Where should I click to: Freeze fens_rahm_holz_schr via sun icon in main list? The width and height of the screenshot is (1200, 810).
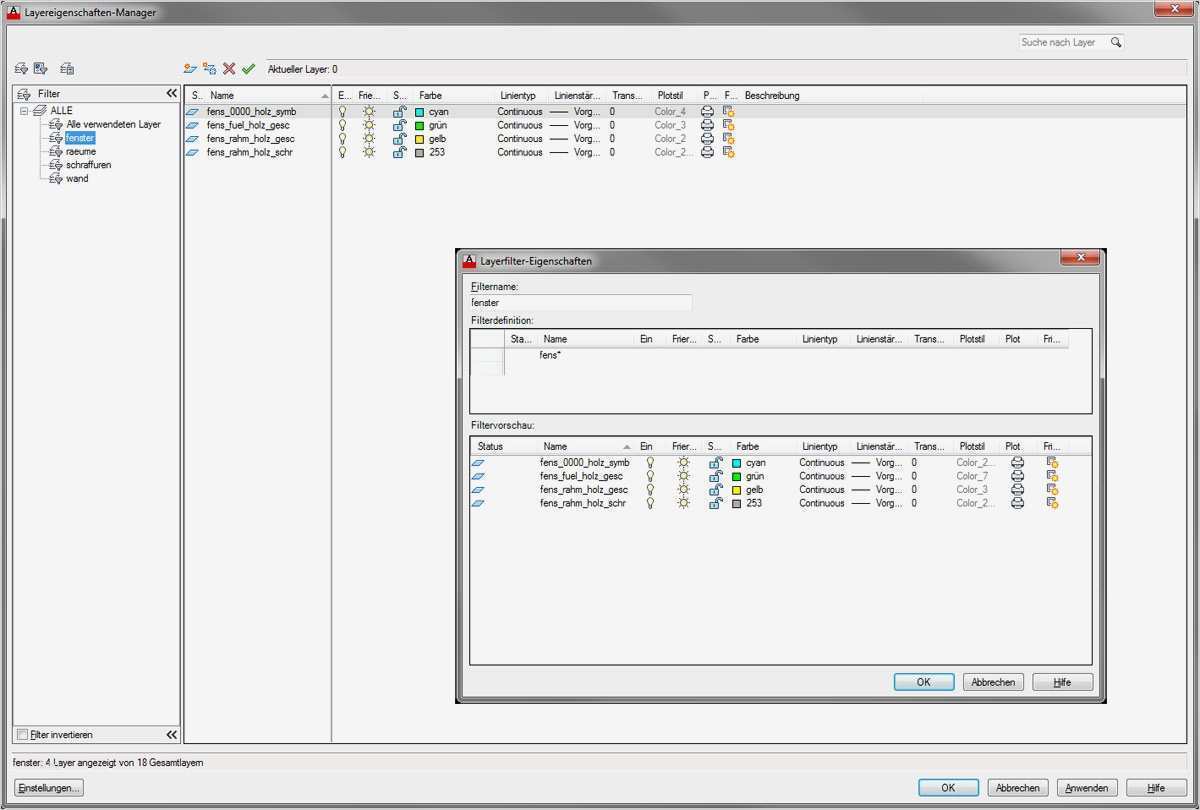pyautogui.click(x=369, y=153)
